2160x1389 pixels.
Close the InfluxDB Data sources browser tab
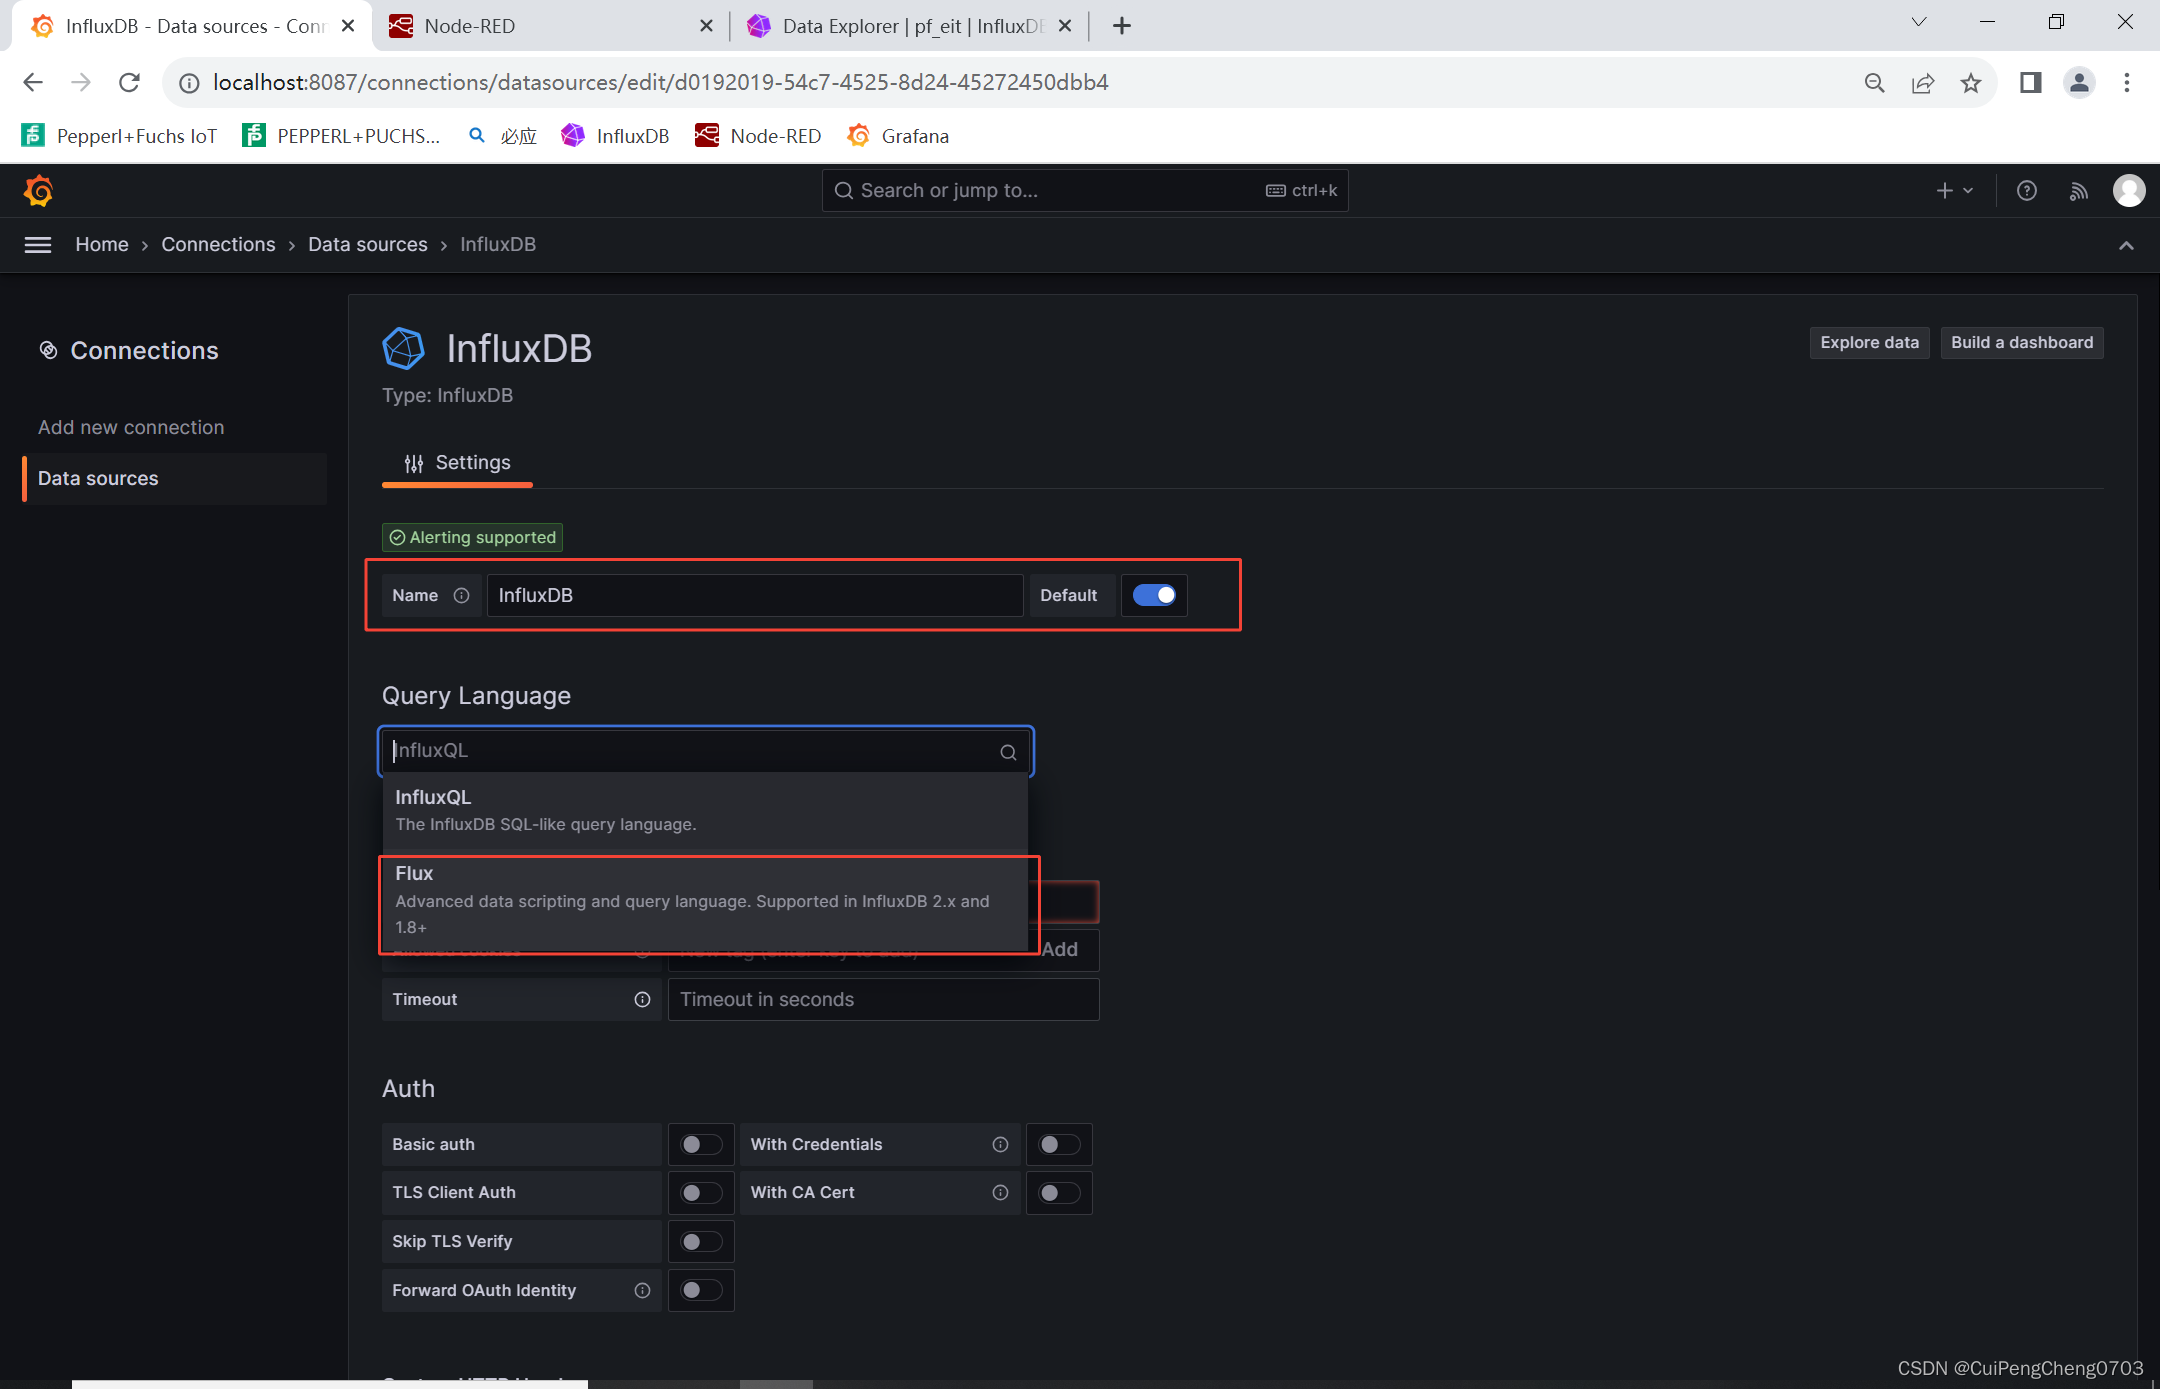point(348,26)
